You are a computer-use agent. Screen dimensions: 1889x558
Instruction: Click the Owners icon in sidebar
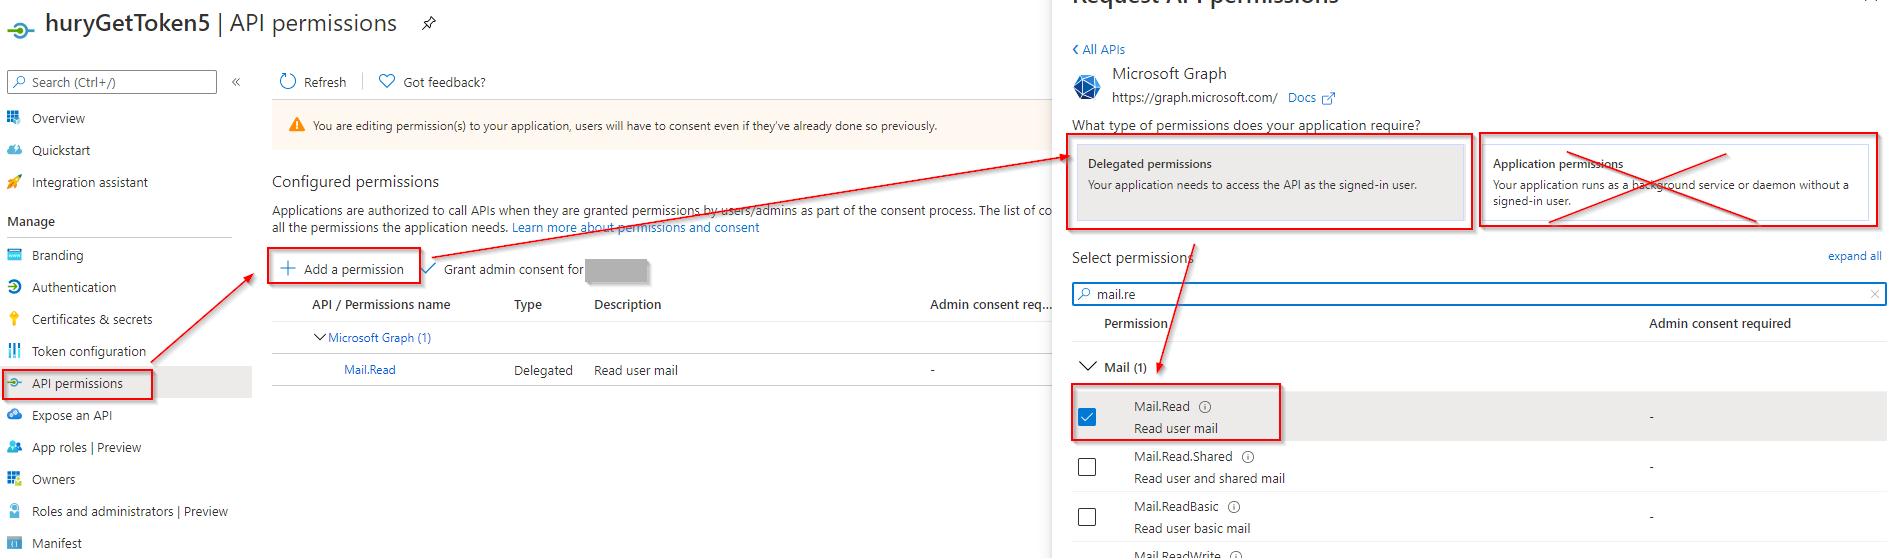coord(14,479)
